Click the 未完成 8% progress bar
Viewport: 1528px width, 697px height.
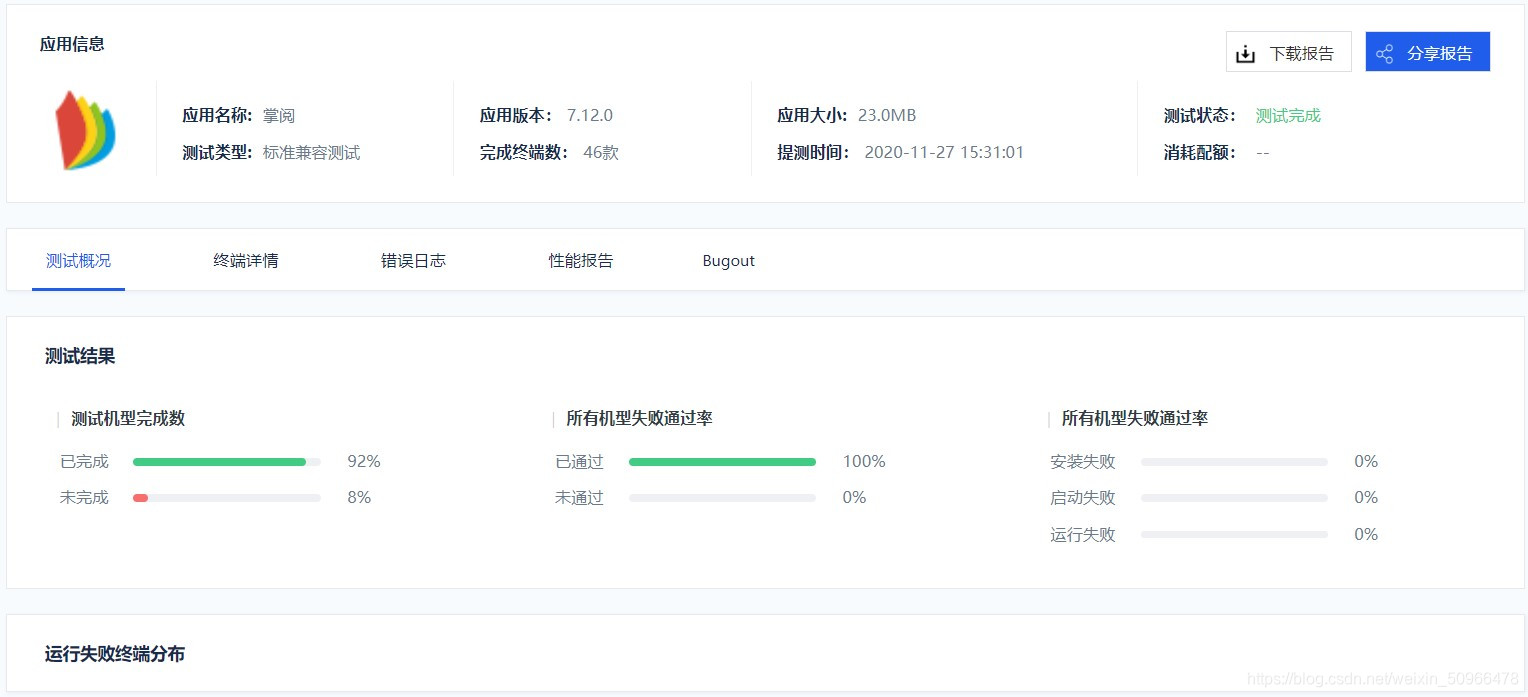[x=227, y=498]
